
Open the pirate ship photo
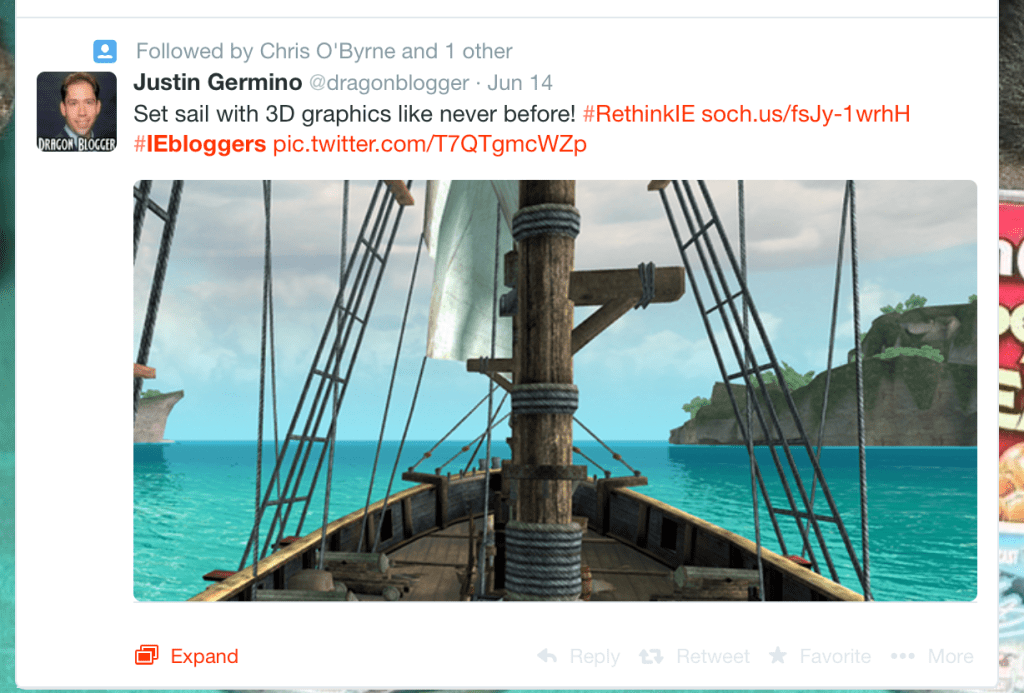click(555, 390)
